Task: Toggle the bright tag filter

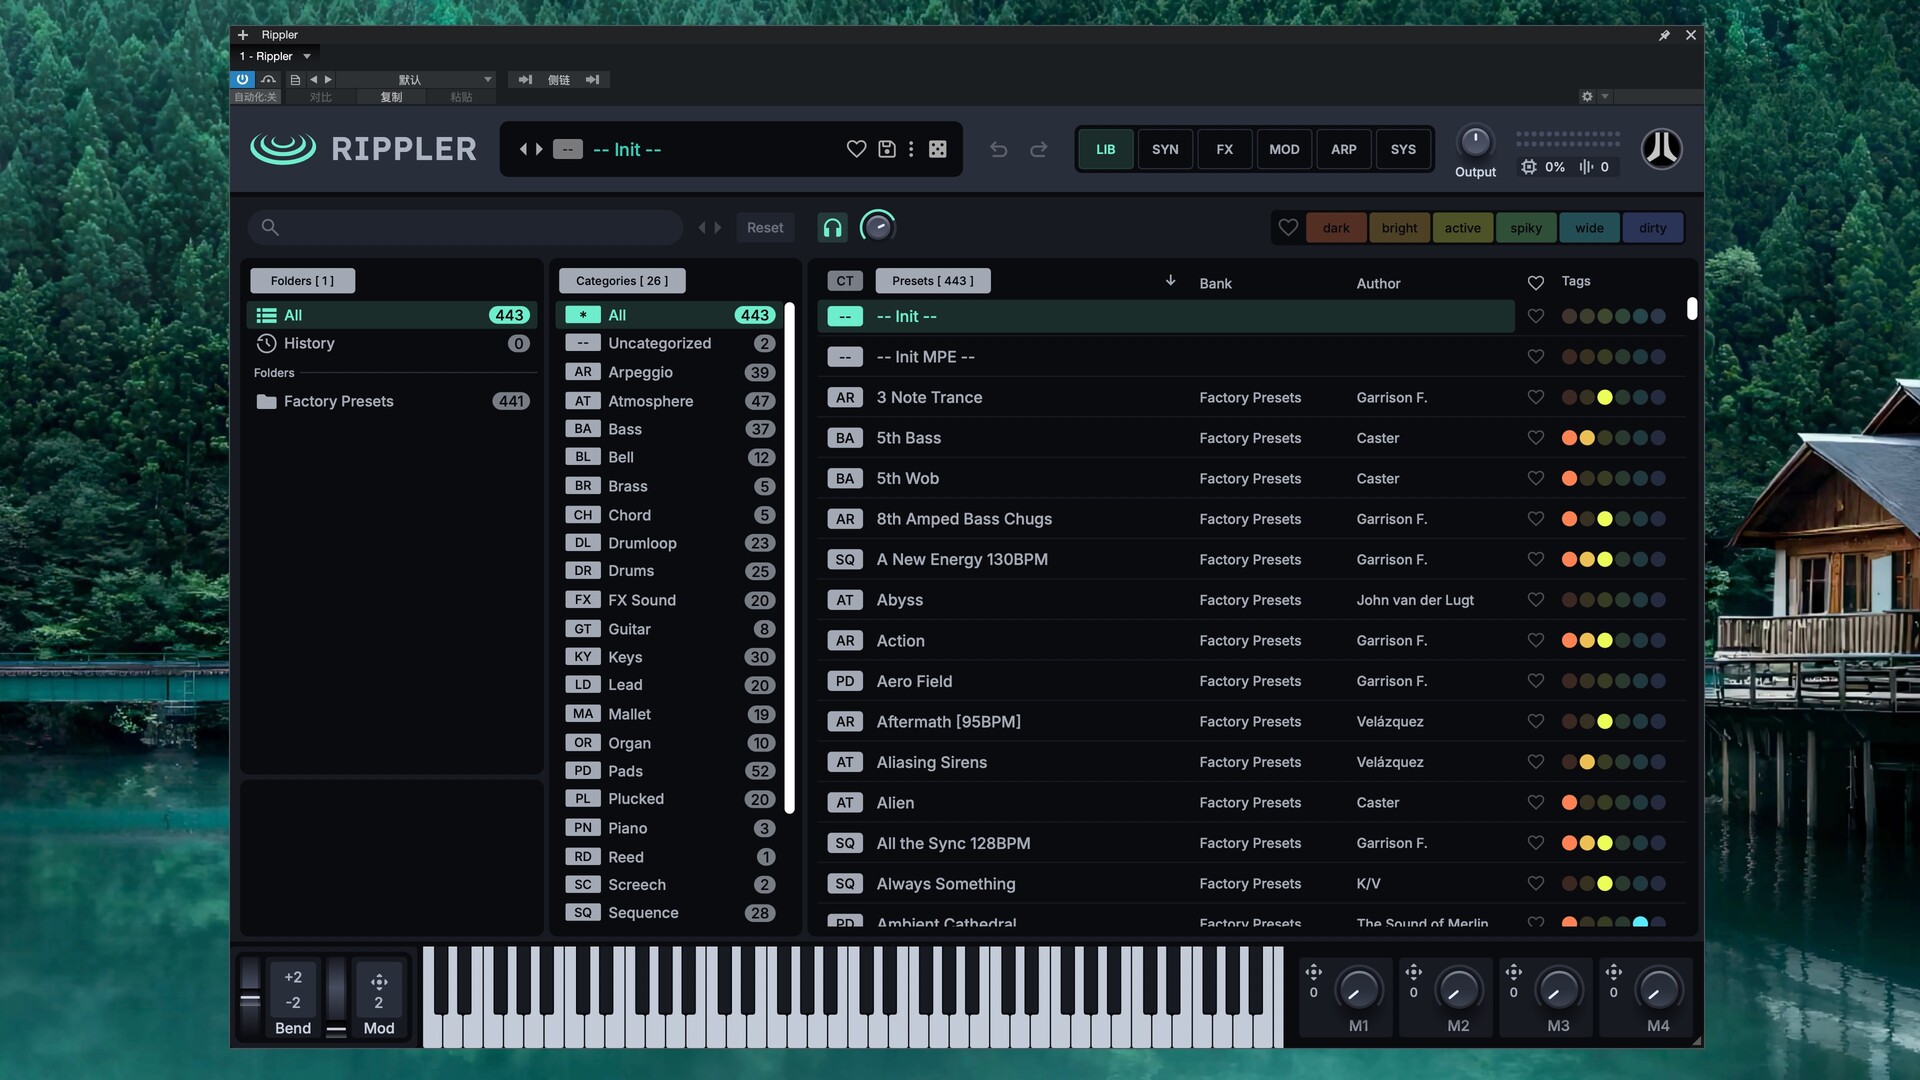Action: [1399, 228]
